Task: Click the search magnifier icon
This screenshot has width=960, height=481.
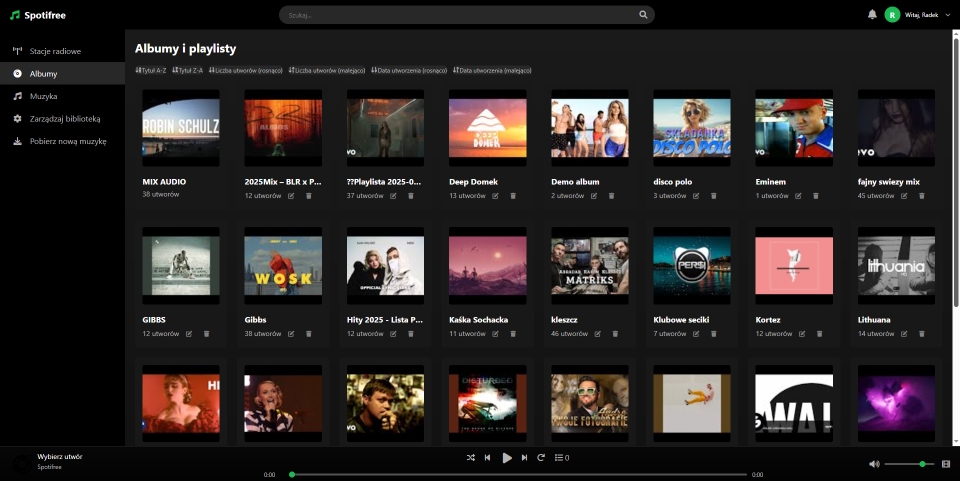Action: click(x=643, y=15)
